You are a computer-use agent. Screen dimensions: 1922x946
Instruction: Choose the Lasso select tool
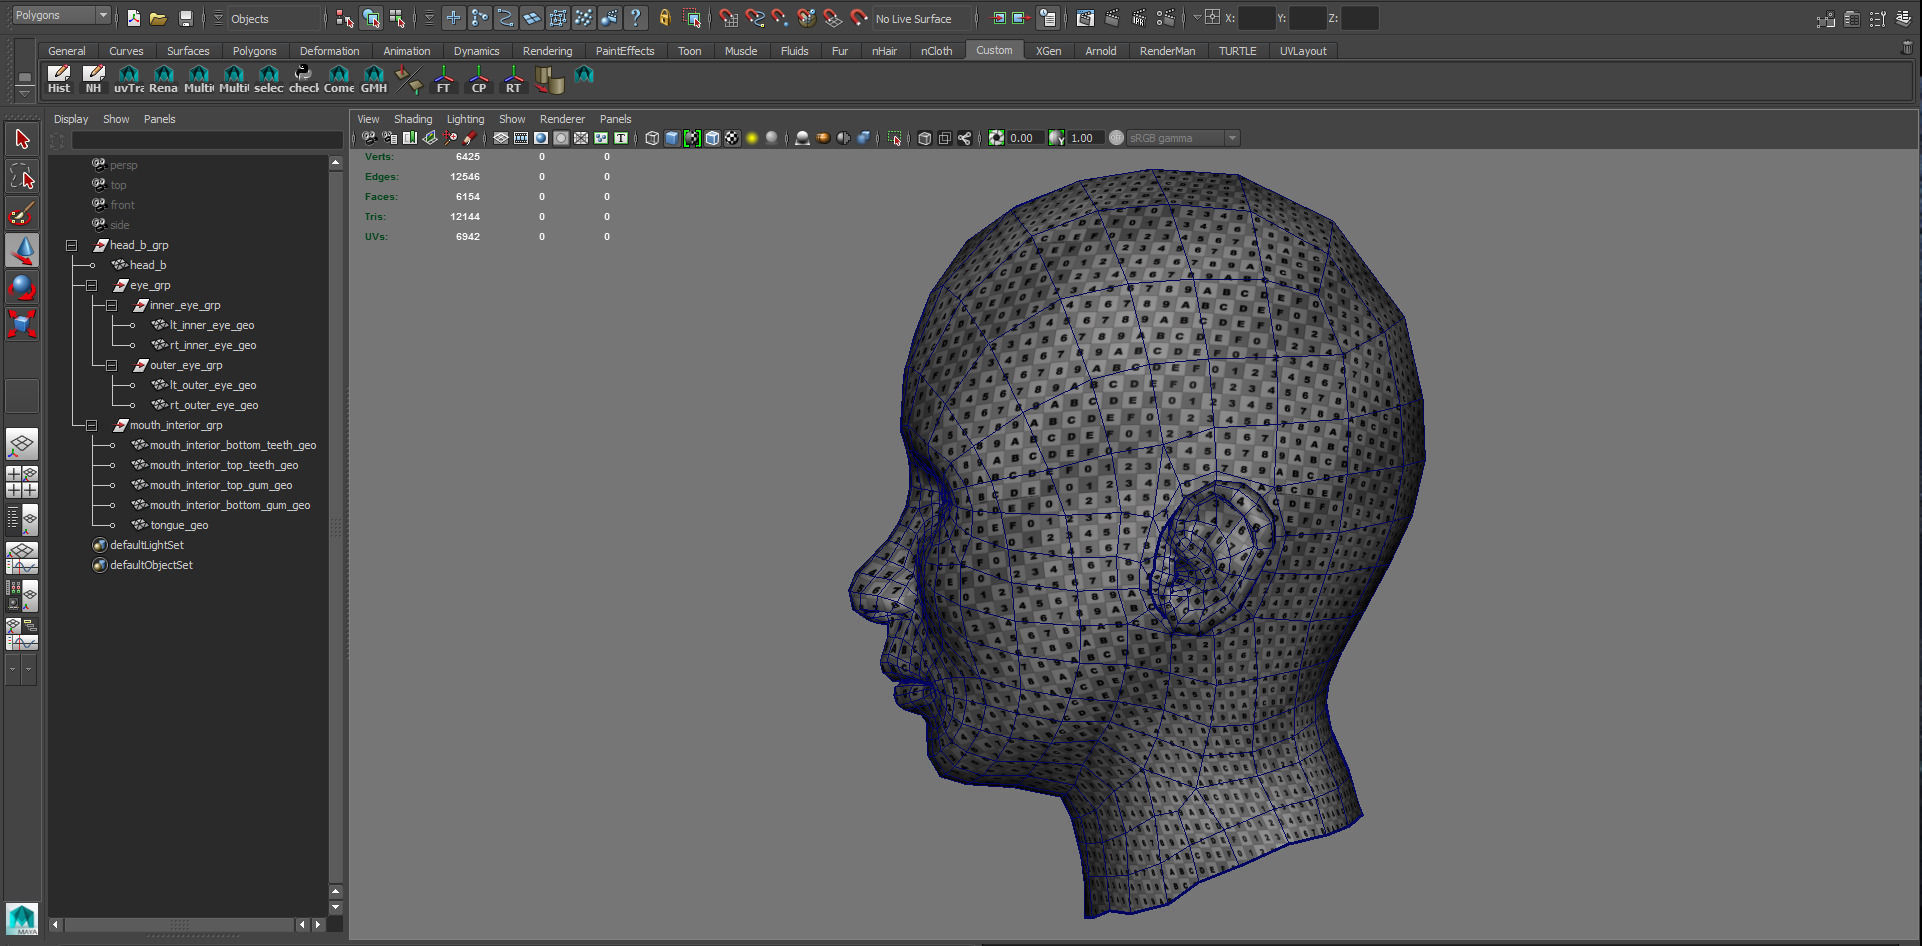point(22,177)
